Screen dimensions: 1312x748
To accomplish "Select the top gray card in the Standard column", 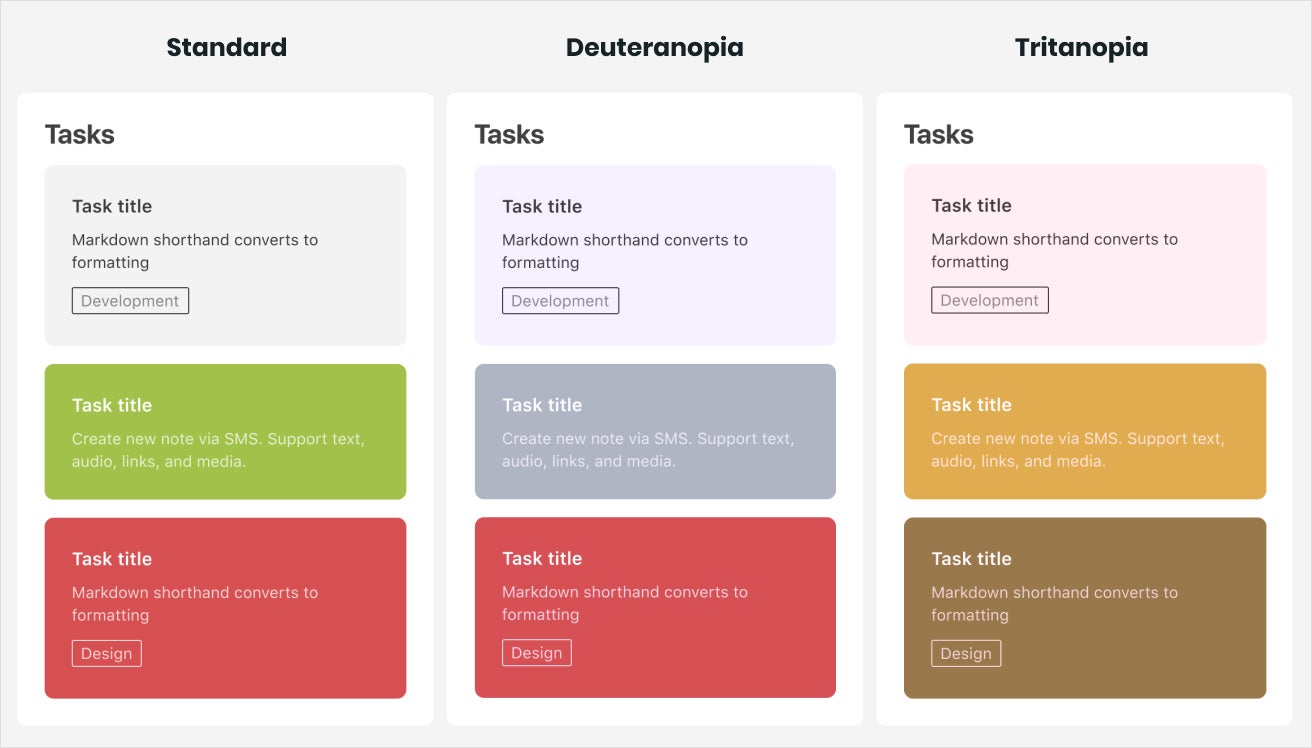I will 225,253.
